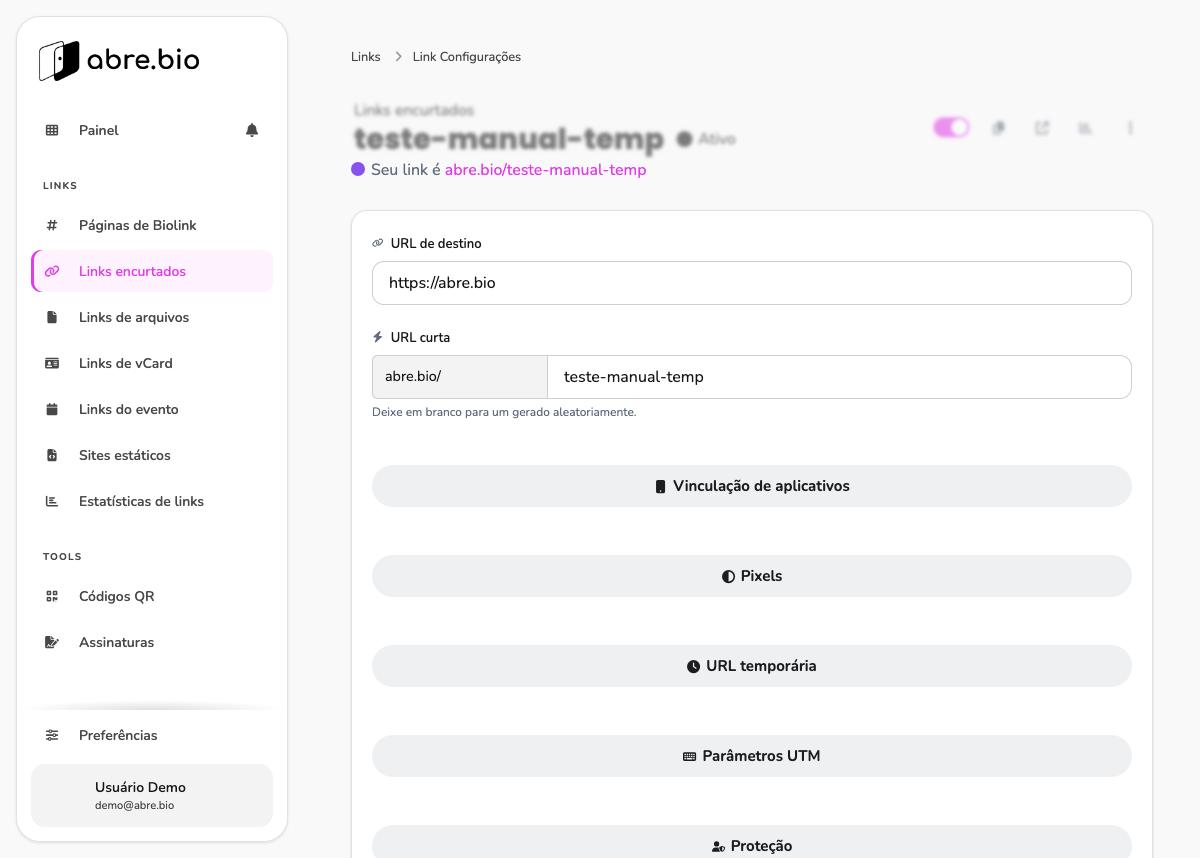Open the Painel menu item
This screenshot has width=1200, height=858.
pos(152,130)
